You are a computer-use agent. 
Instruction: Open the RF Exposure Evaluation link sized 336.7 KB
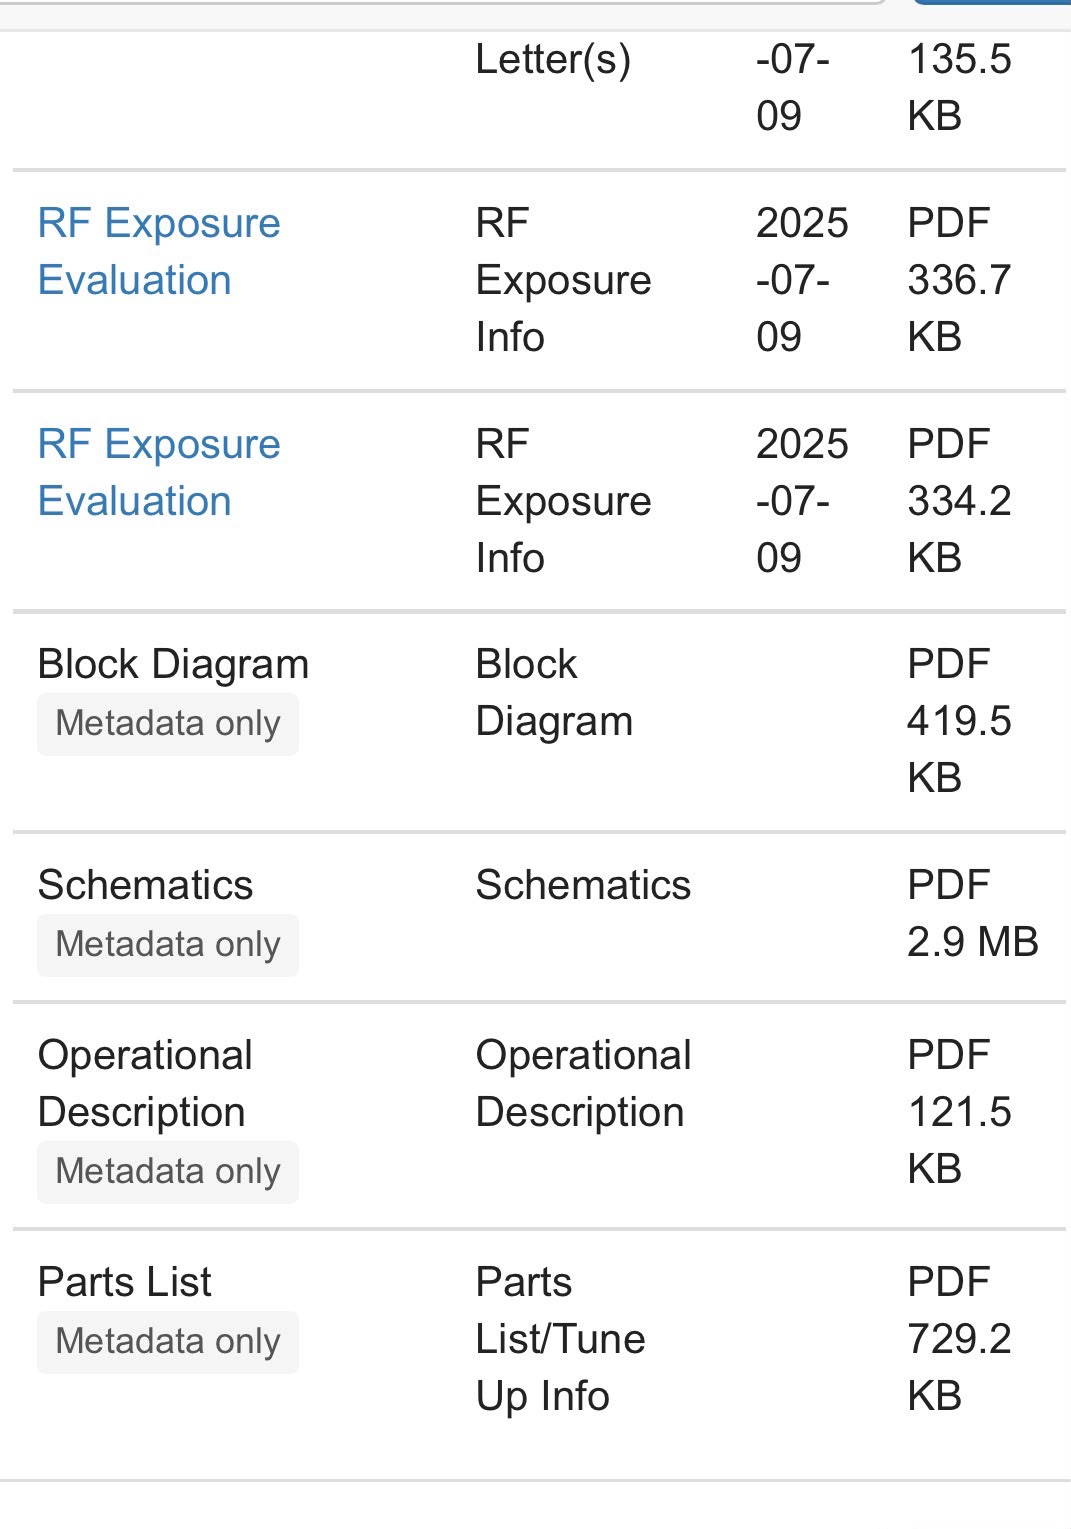click(159, 251)
